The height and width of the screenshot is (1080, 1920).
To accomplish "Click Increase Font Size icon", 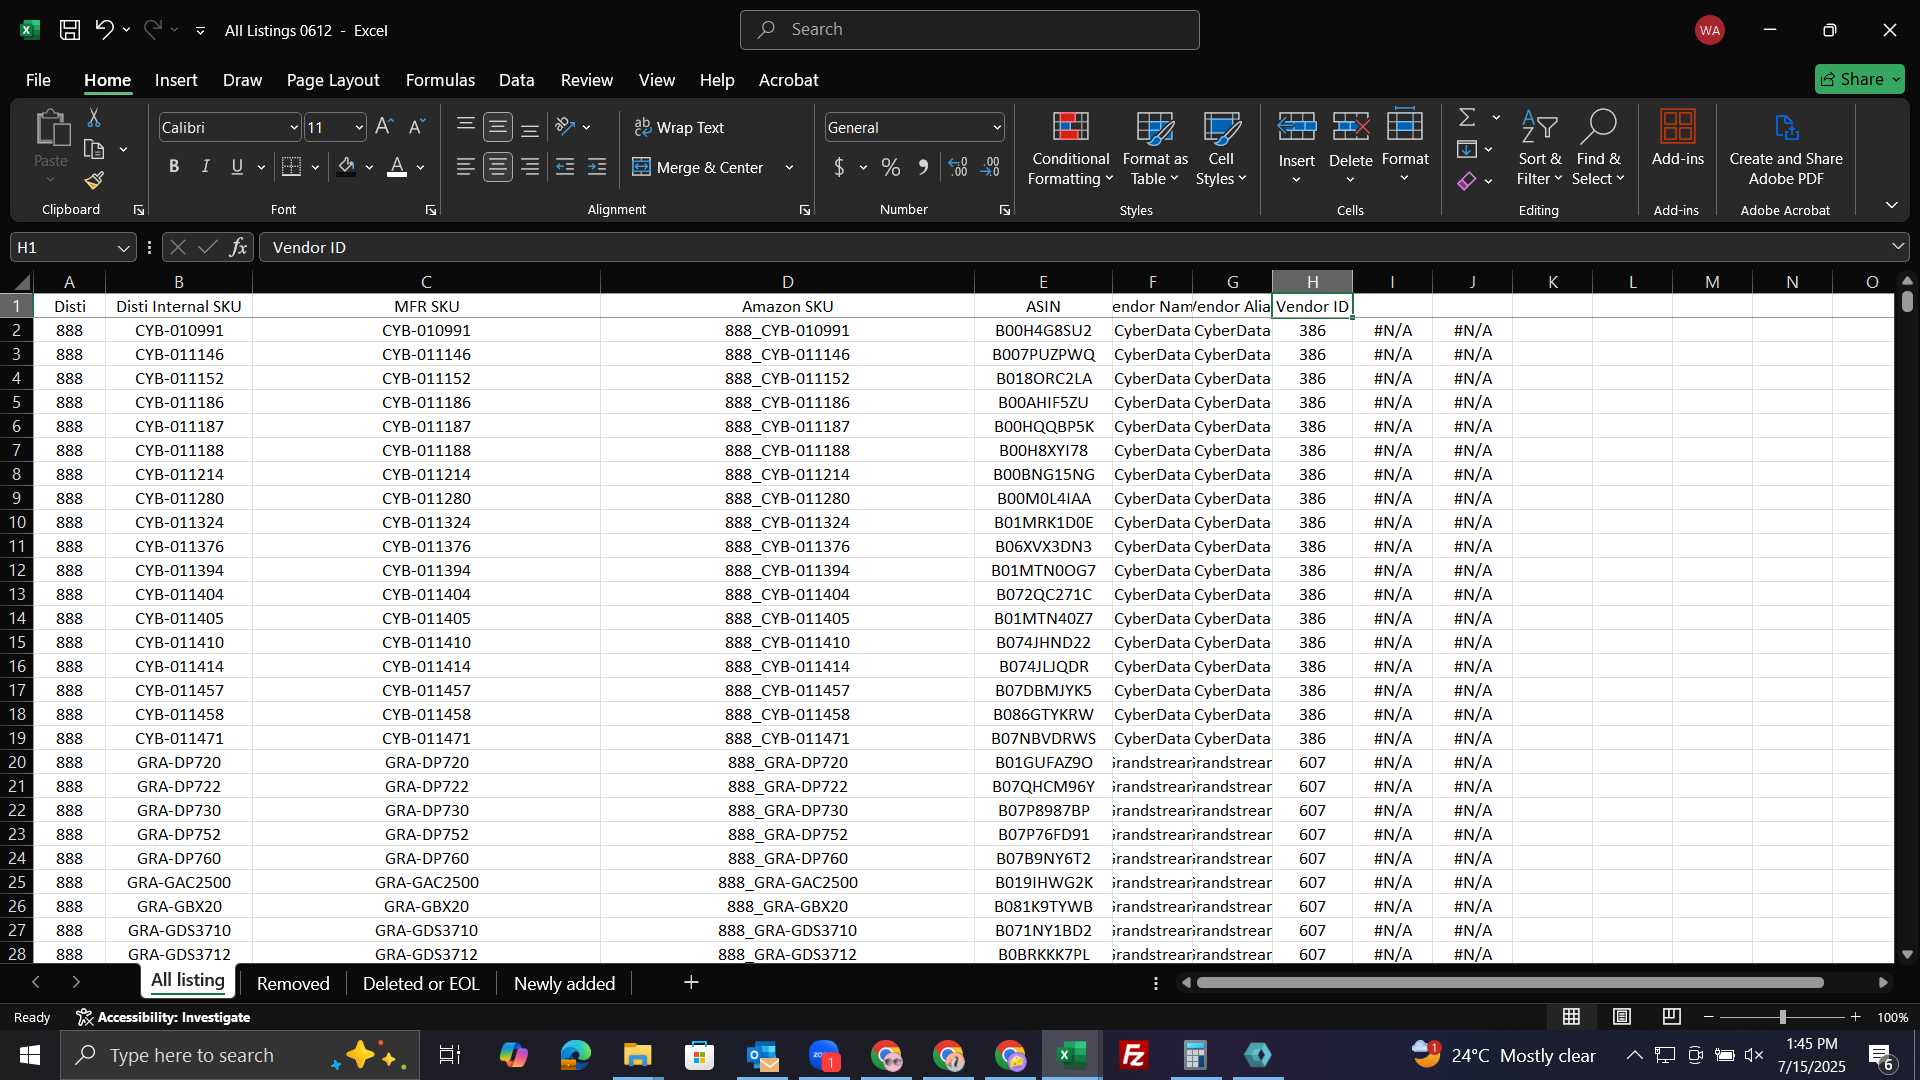I will [384, 127].
